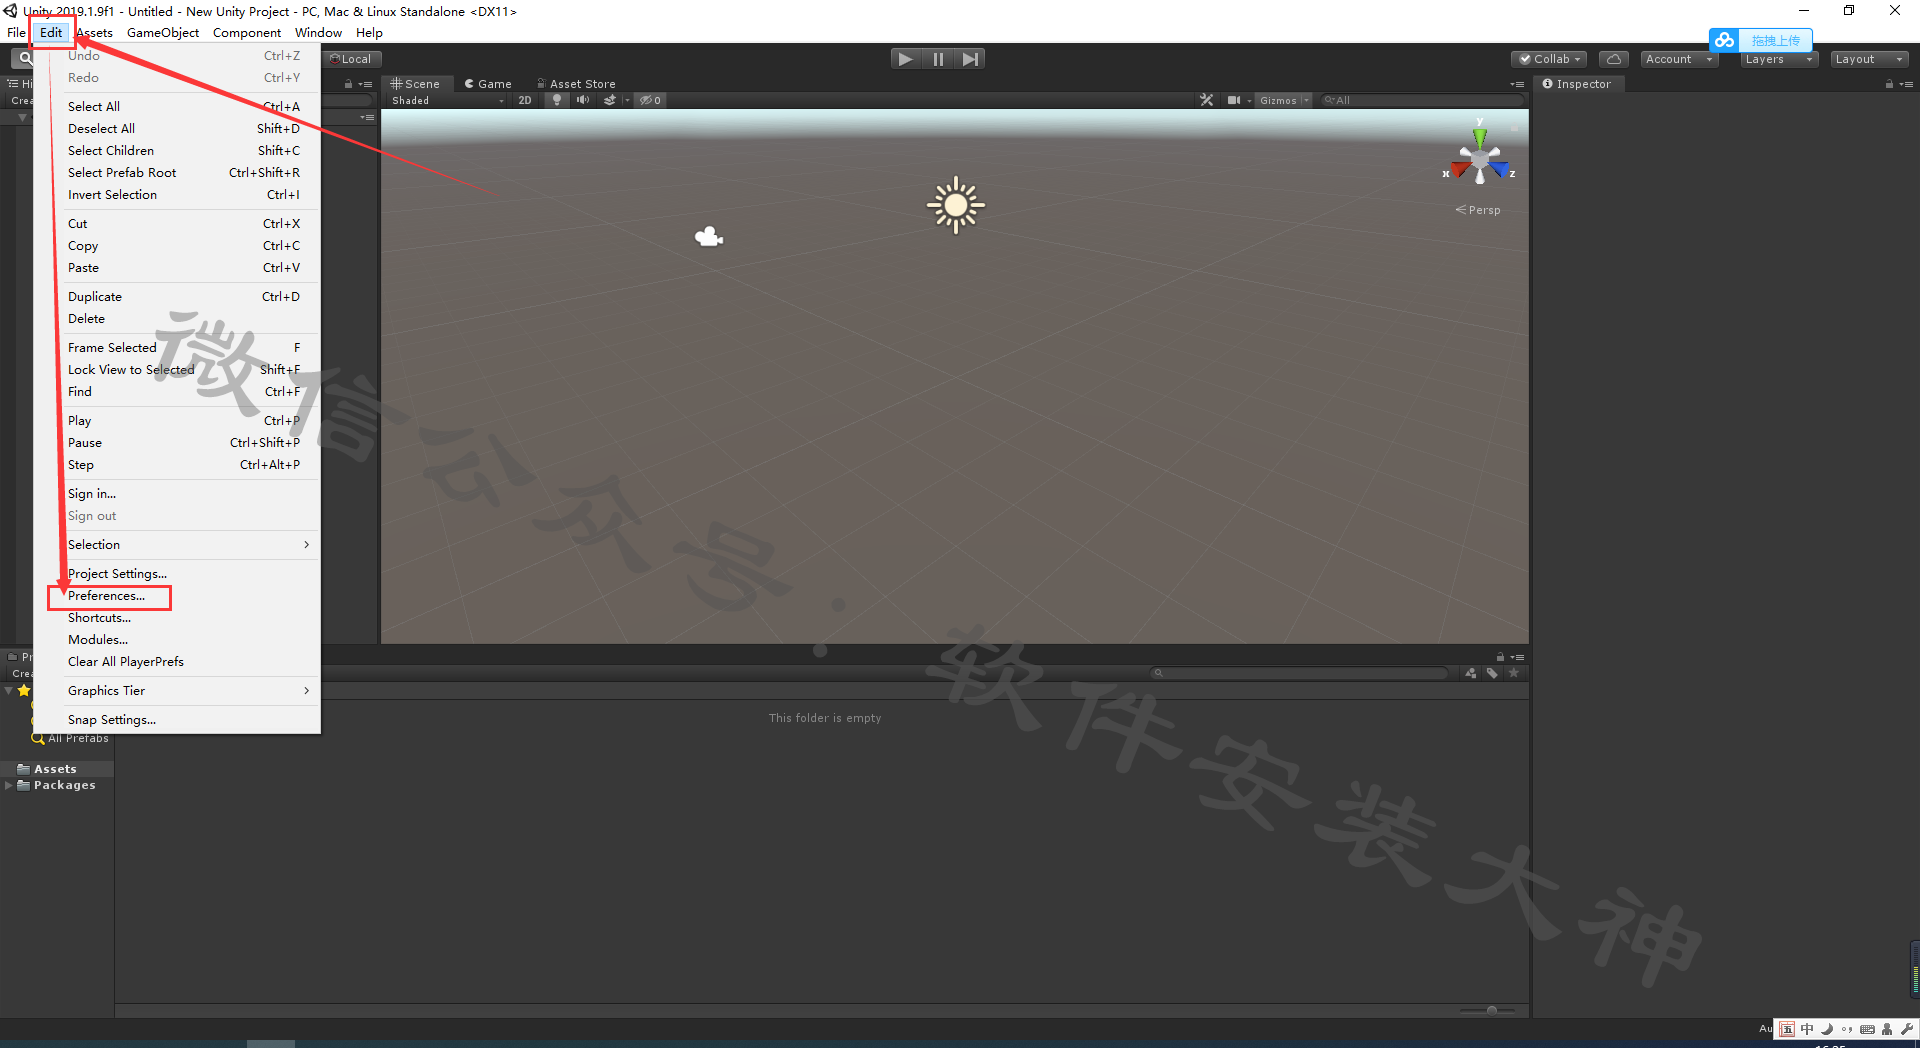Click the Step frame button
Screen dimensions: 1920x1048
coord(970,59)
